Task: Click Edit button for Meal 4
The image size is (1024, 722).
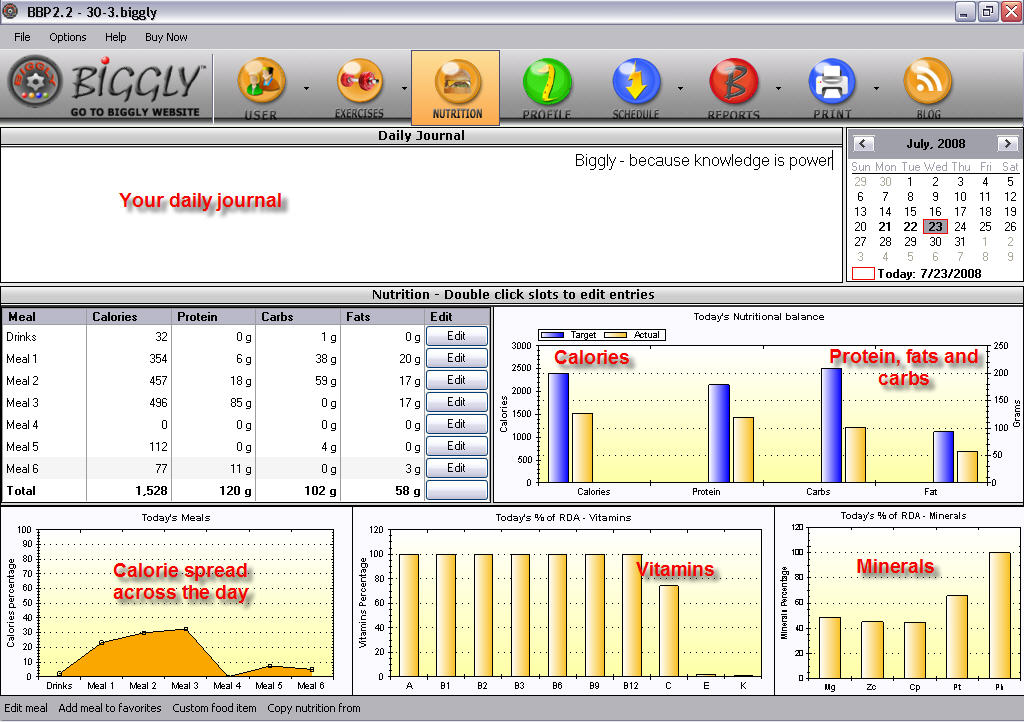Action: 456,424
